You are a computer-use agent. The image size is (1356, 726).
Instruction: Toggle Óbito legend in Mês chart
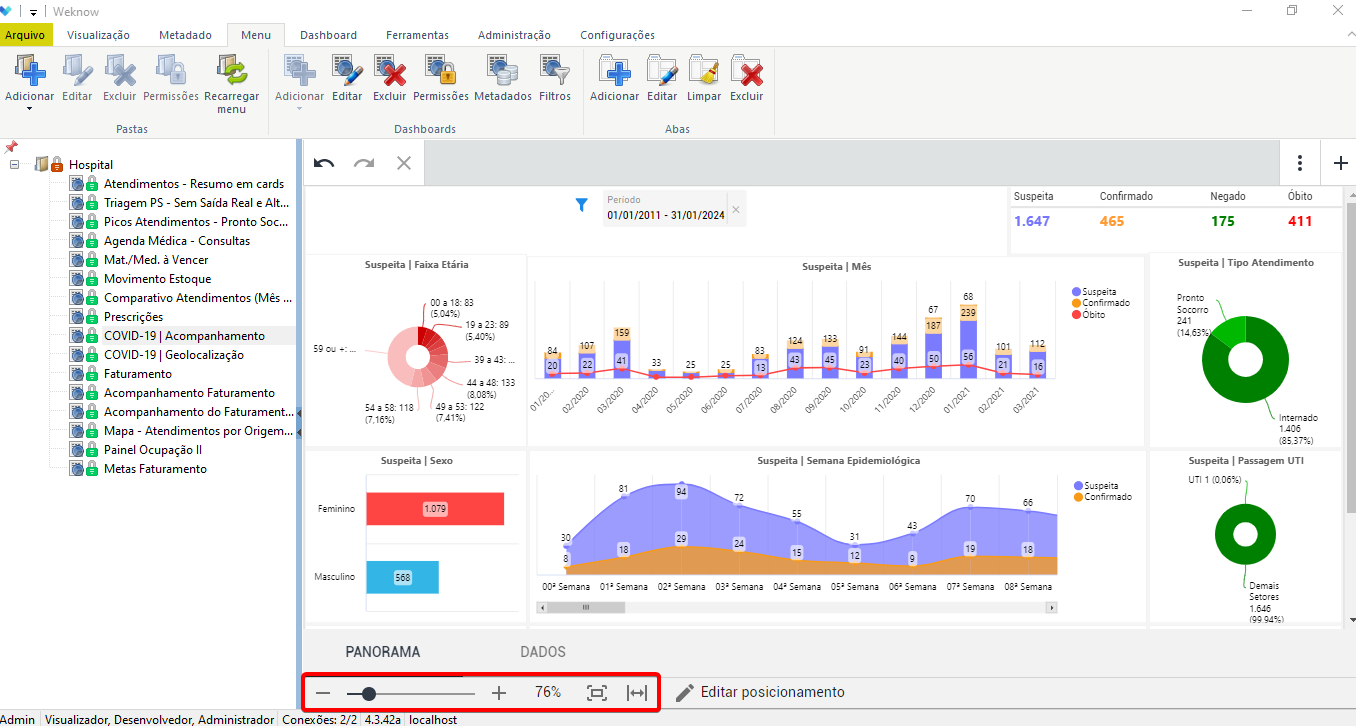[1092, 315]
